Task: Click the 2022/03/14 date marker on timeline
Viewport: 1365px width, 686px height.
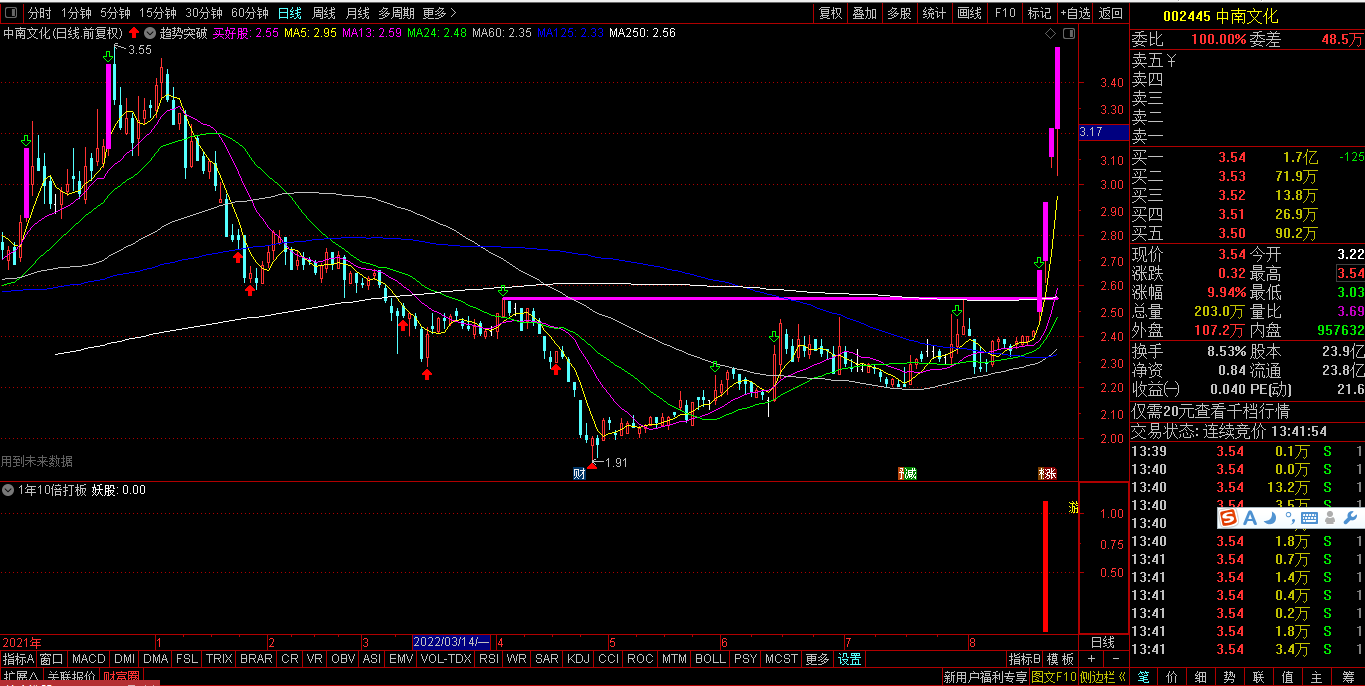Action: (452, 642)
